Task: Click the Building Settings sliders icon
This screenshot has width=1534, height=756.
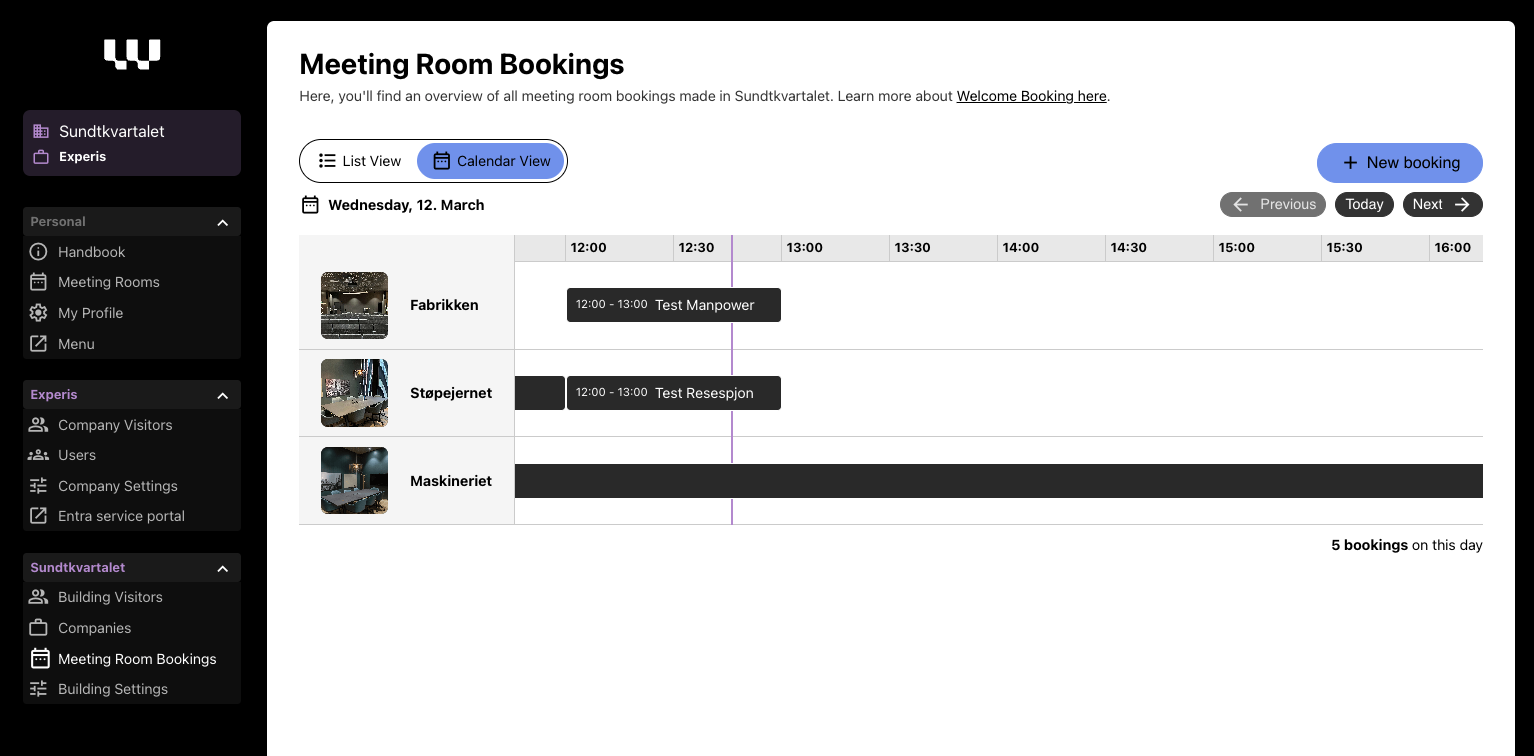Action: point(39,689)
